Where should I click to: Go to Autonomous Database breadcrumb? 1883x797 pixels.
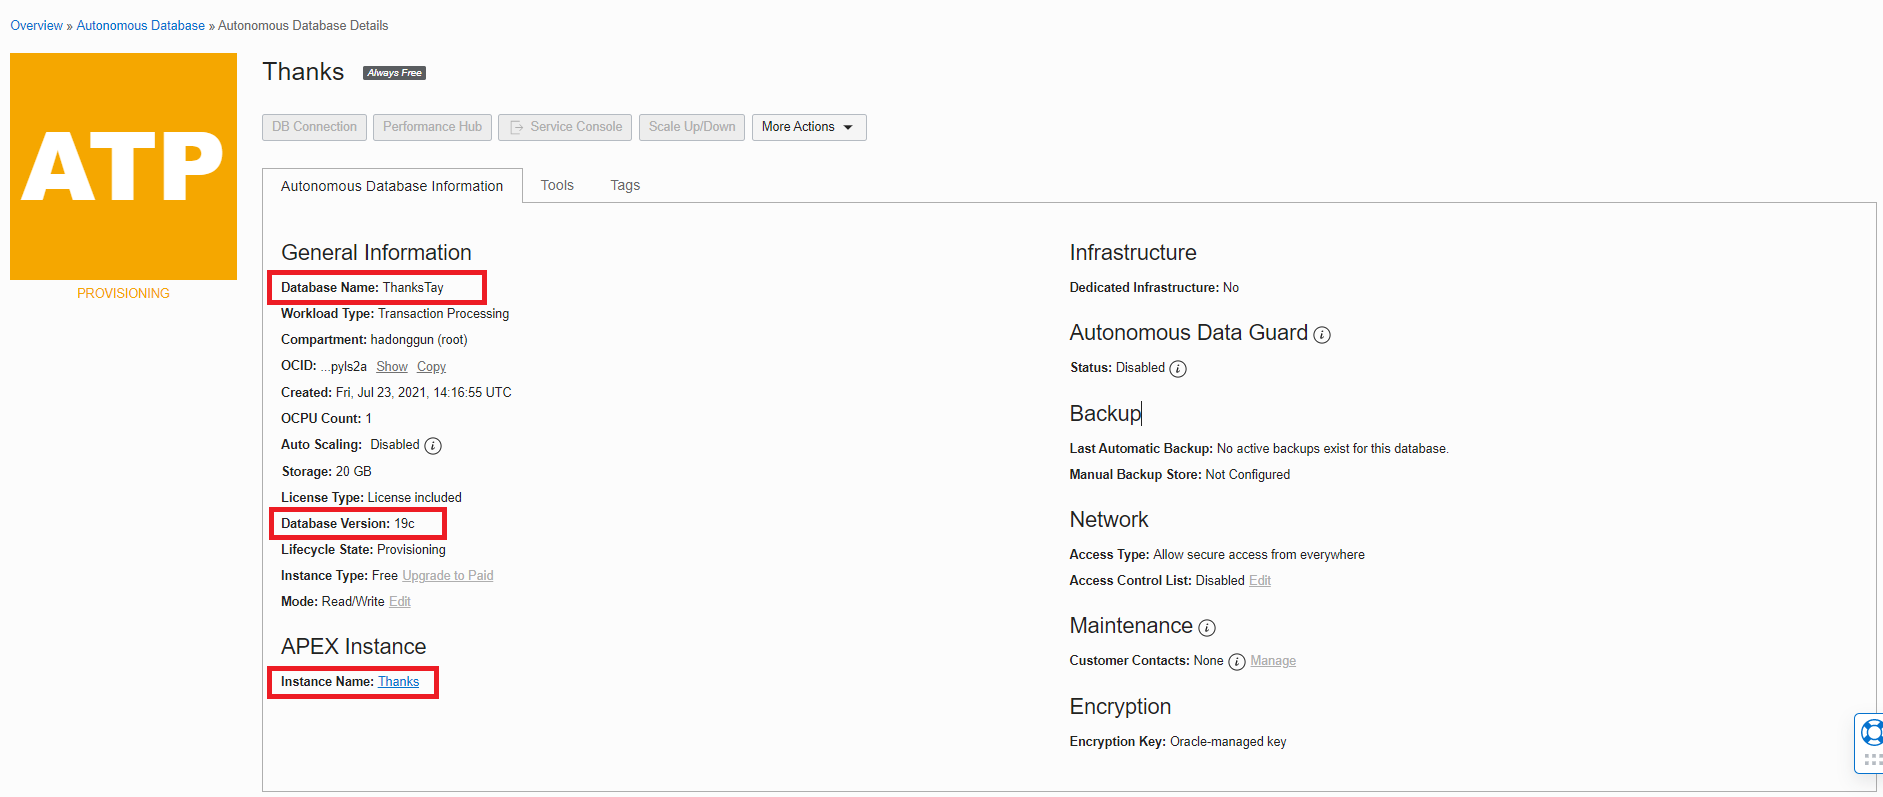coord(141,26)
